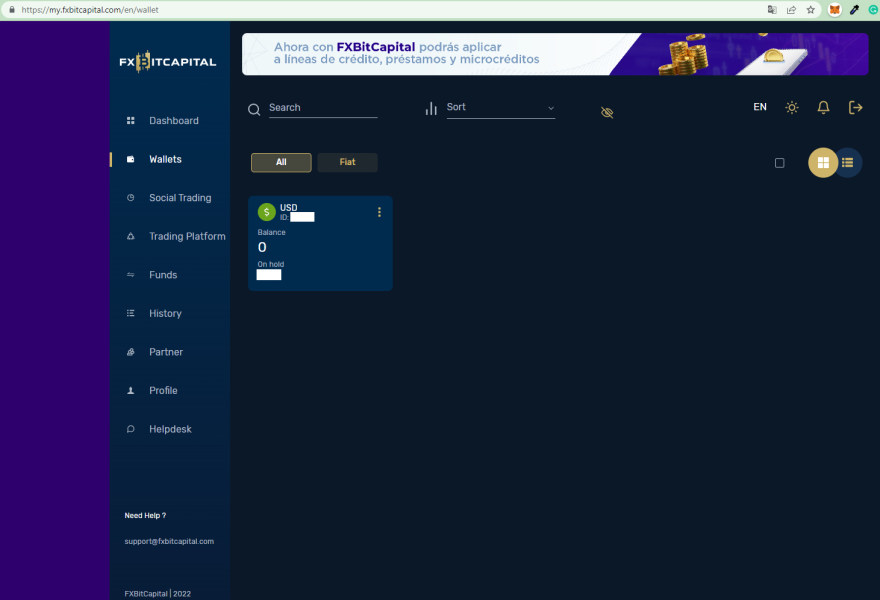The width and height of the screenshot is (880, 600).
Task: Open the EN language selector
Action: tap(760, 107)
